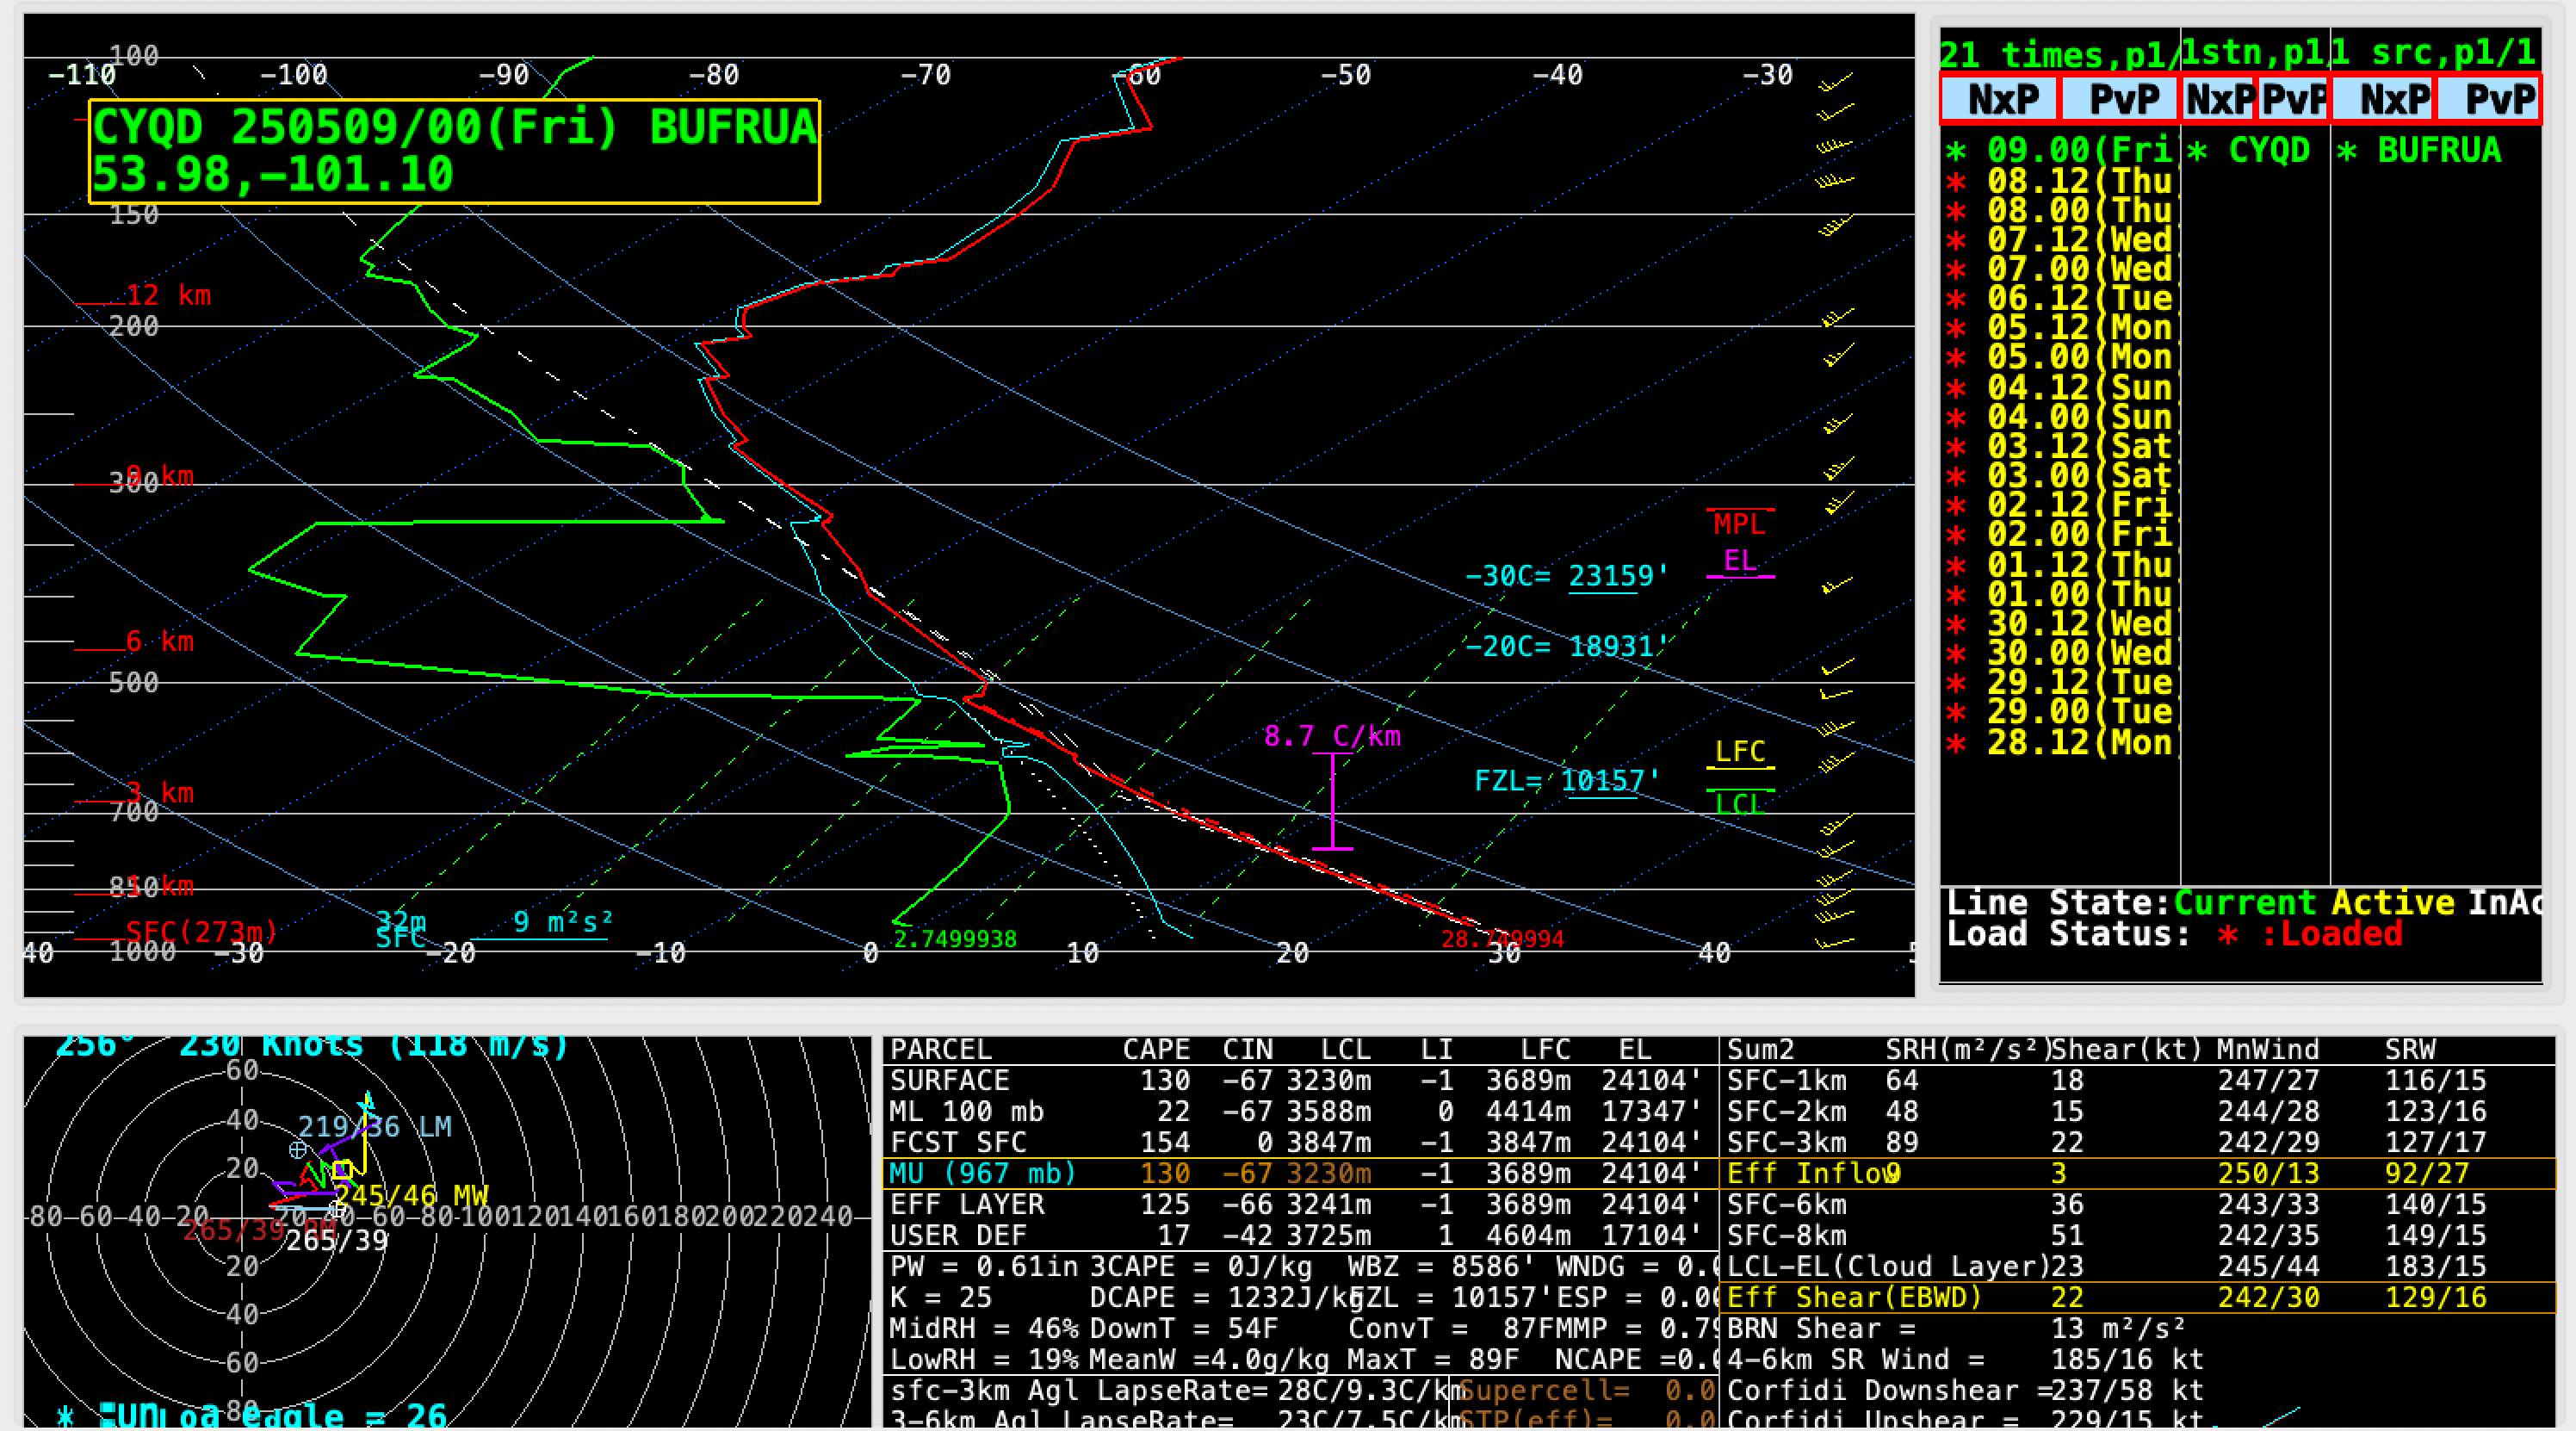Click the 9 m²s² helicity label

(562, 922)
